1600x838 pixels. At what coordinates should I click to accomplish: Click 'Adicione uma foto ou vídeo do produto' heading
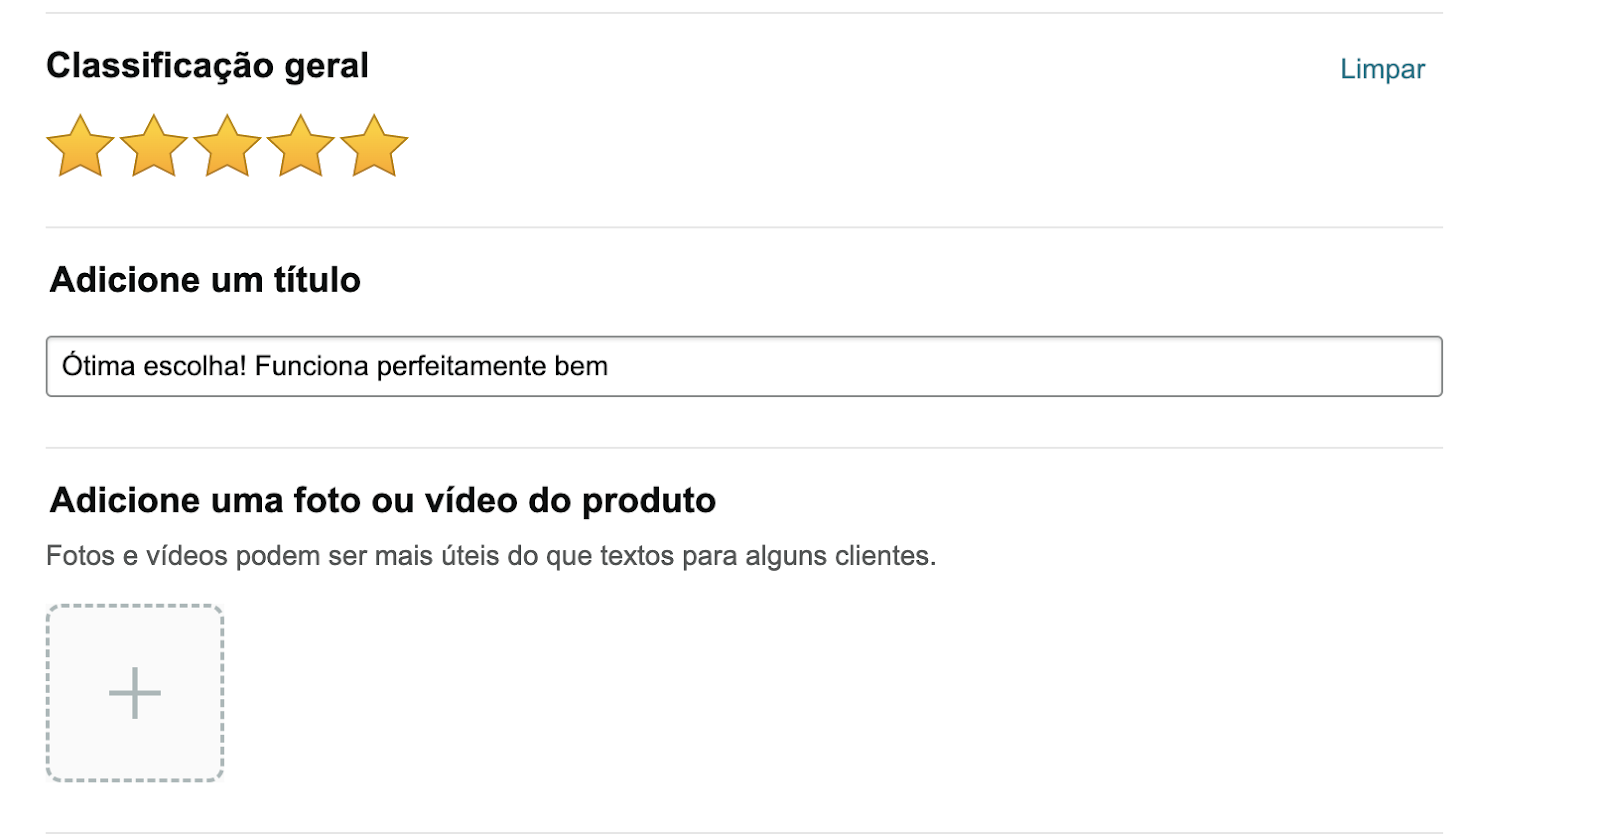tap(383, 500)
